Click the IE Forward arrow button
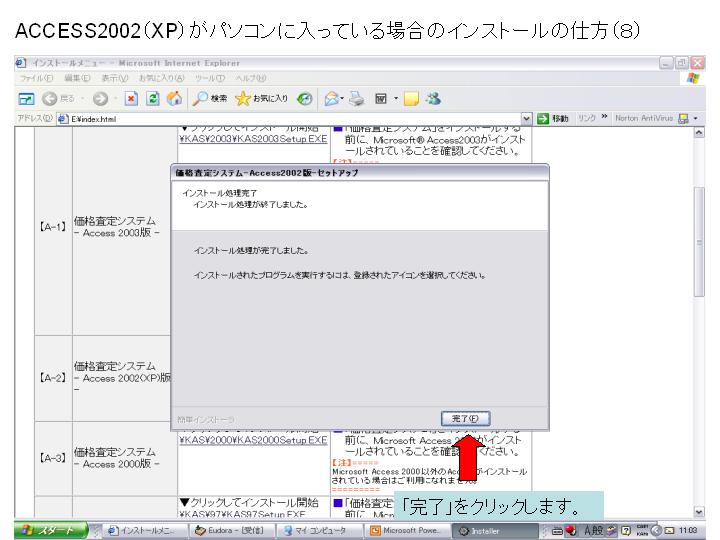Screen dimensions: 720x540 click(101, 99)
